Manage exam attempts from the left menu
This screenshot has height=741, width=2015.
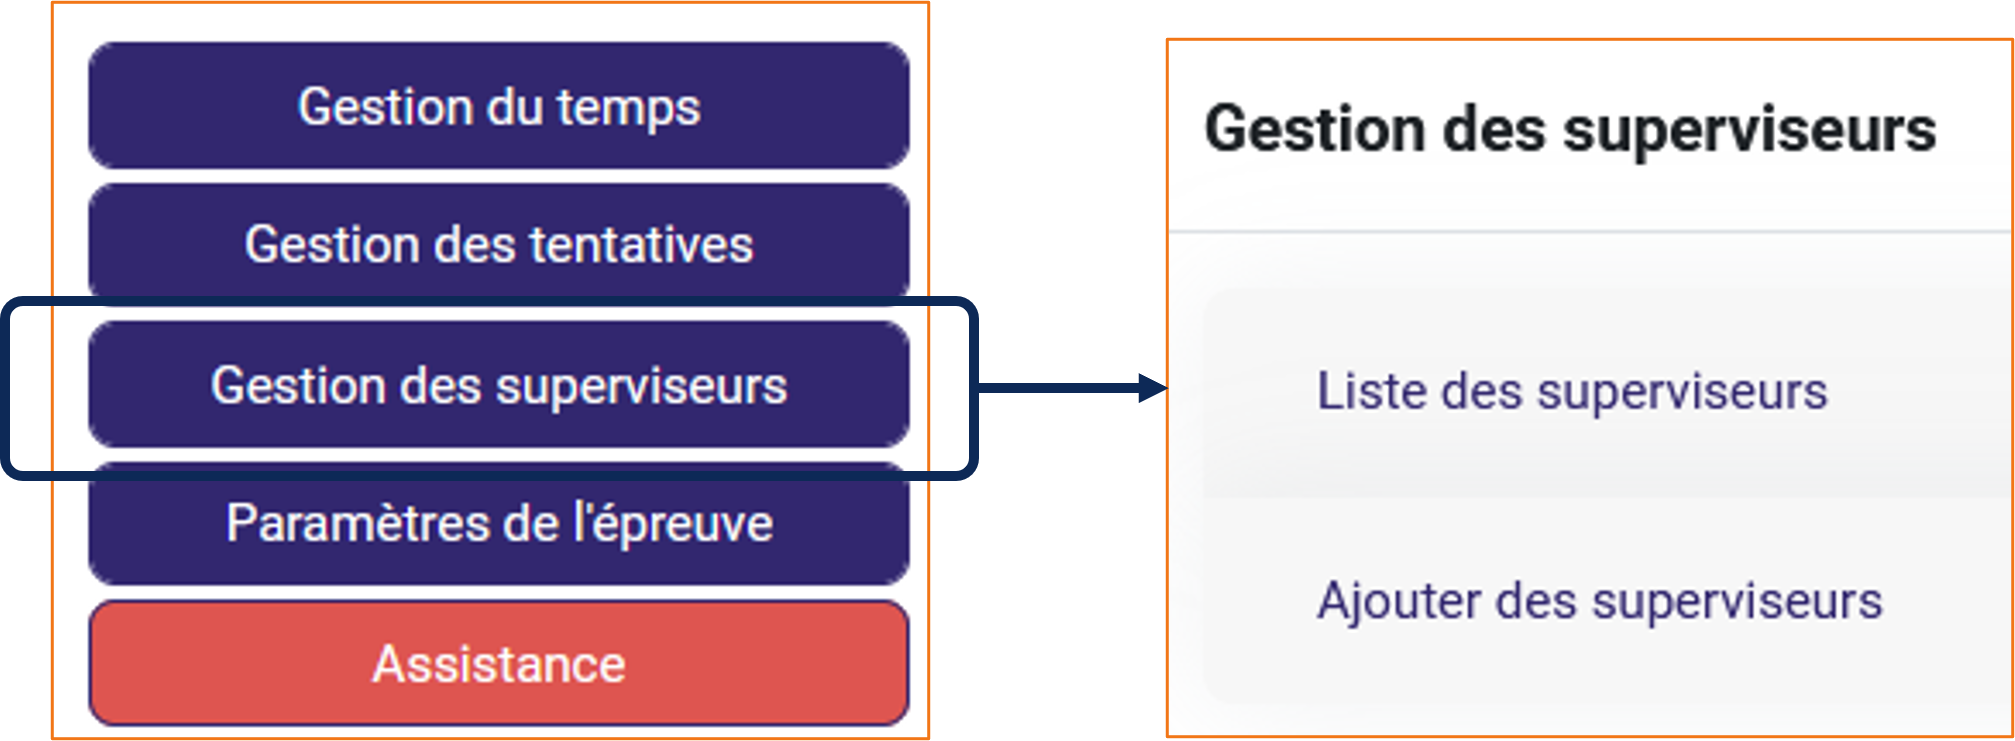499,244
